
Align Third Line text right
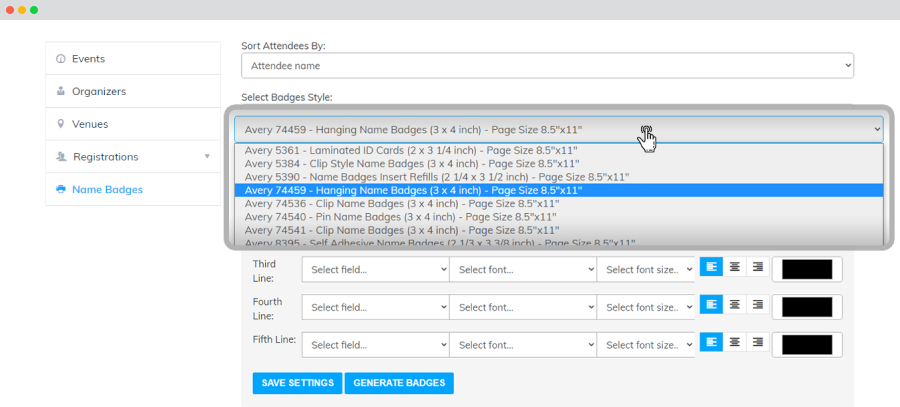click(x=758, y=266)
